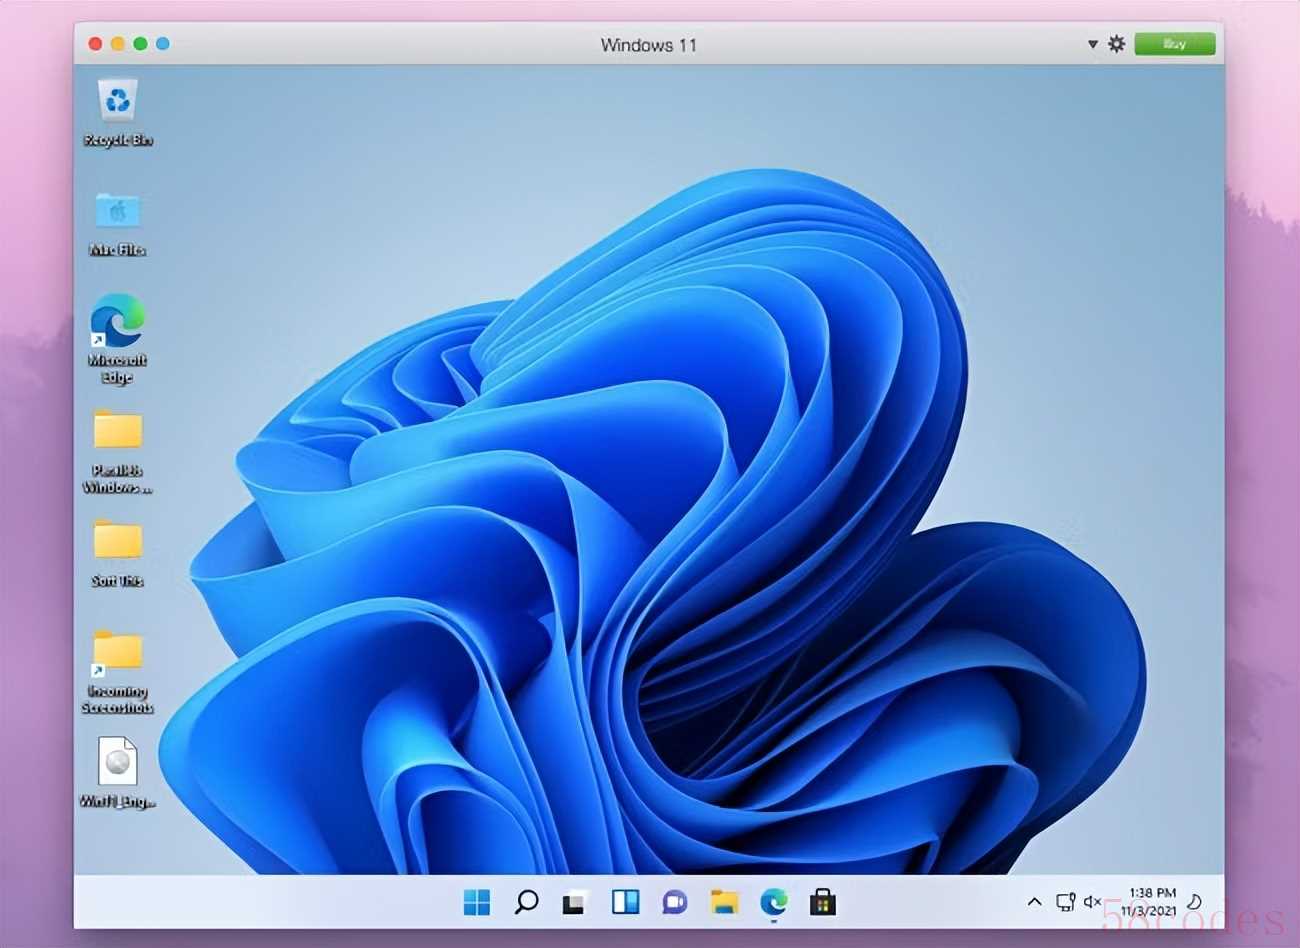
Task: Launch Microsoft Edge from the taskbar
Action: (773, 902)
